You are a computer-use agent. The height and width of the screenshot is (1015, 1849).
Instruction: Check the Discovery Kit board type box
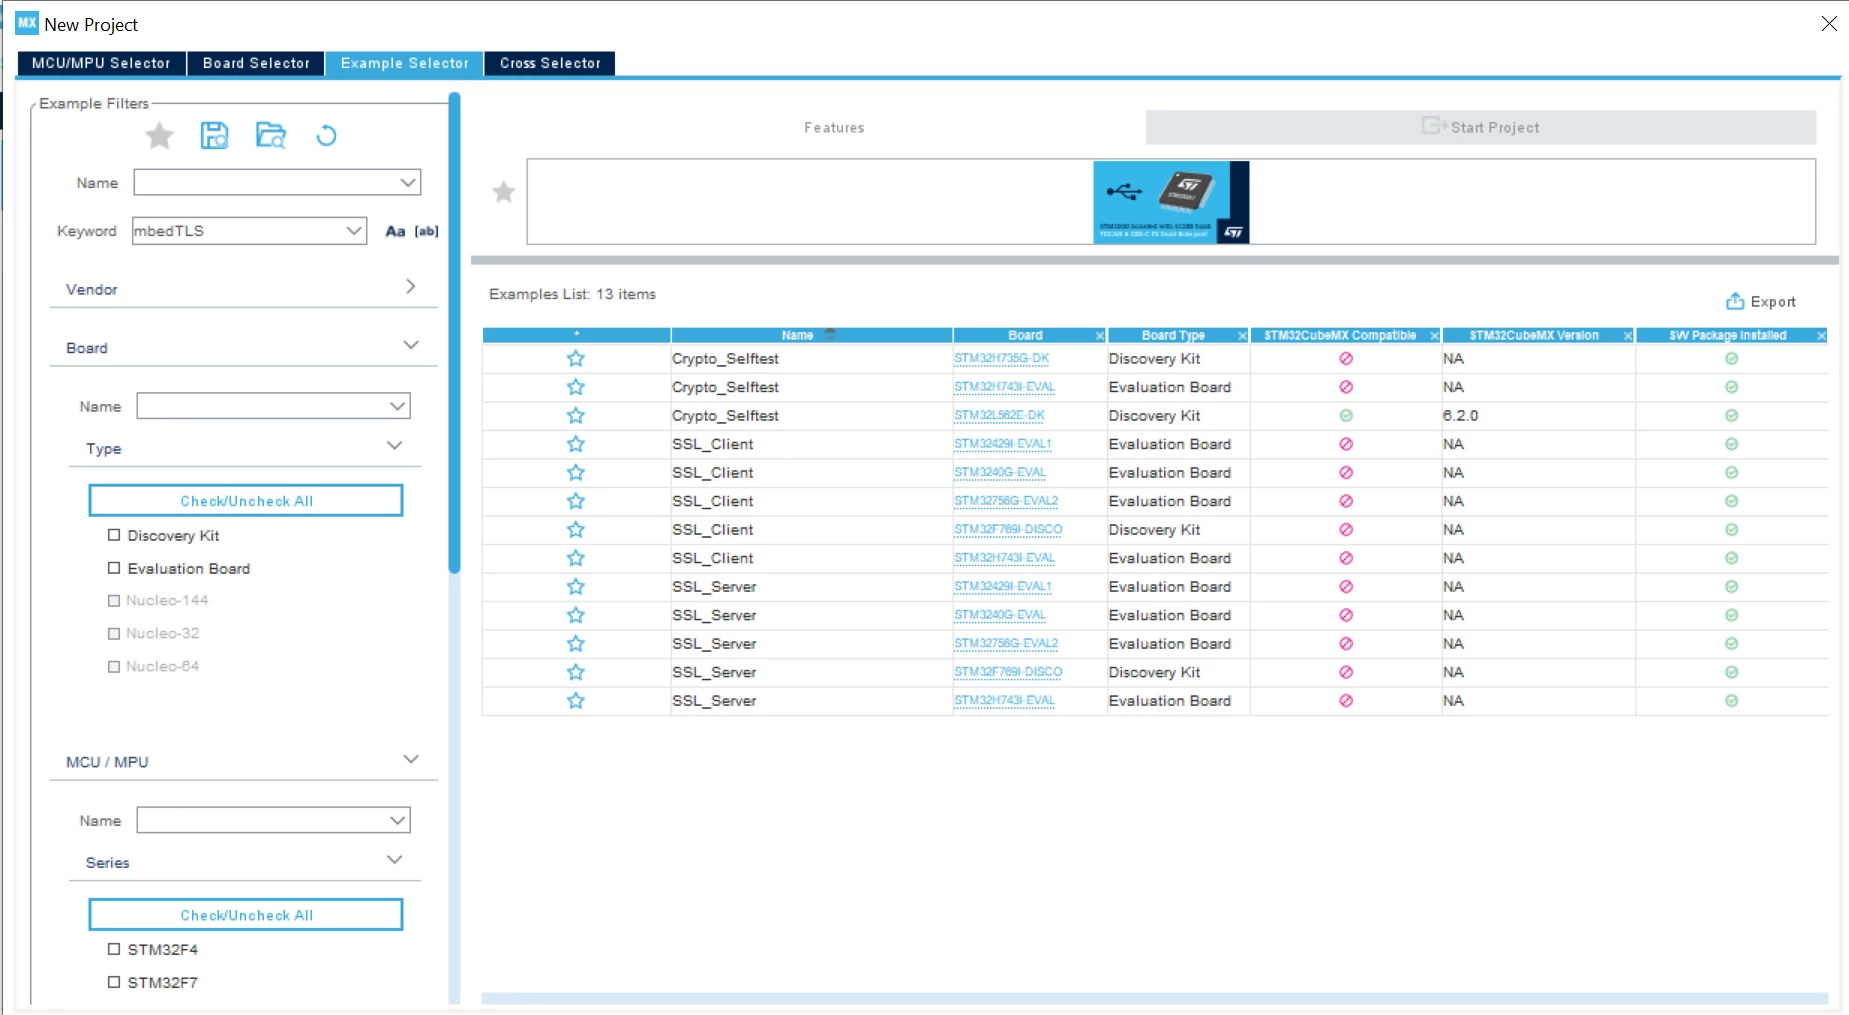coord(114,535)
